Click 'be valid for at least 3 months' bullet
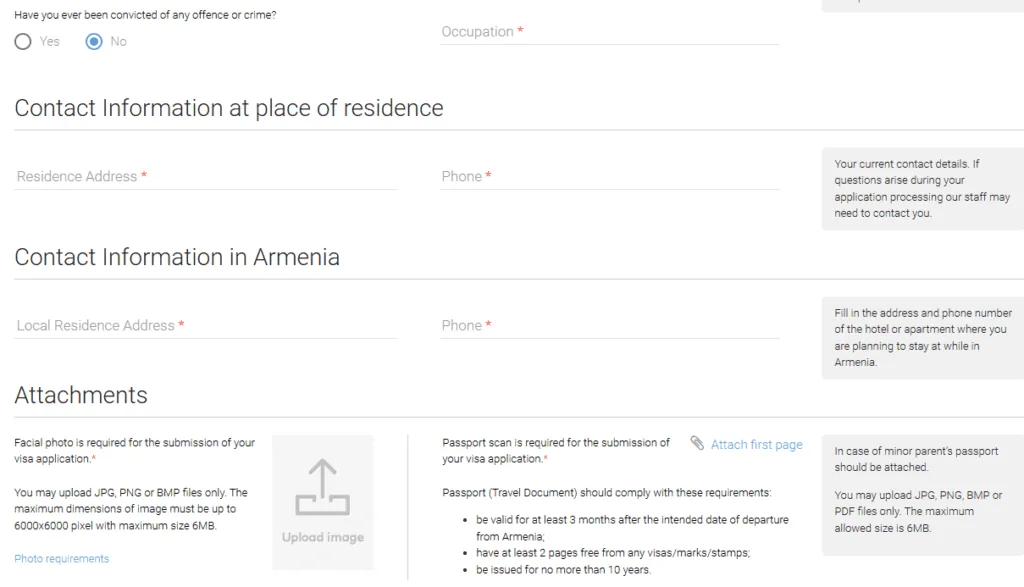Screen dimensions: 1024x587 [632, 528]
